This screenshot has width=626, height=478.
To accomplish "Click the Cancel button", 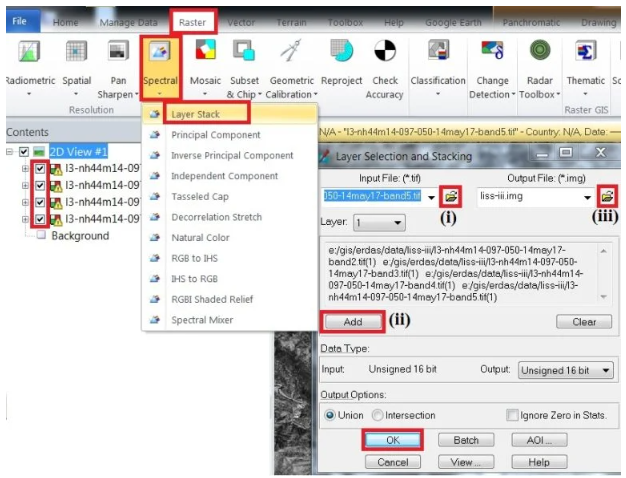I will pos(393,462).
